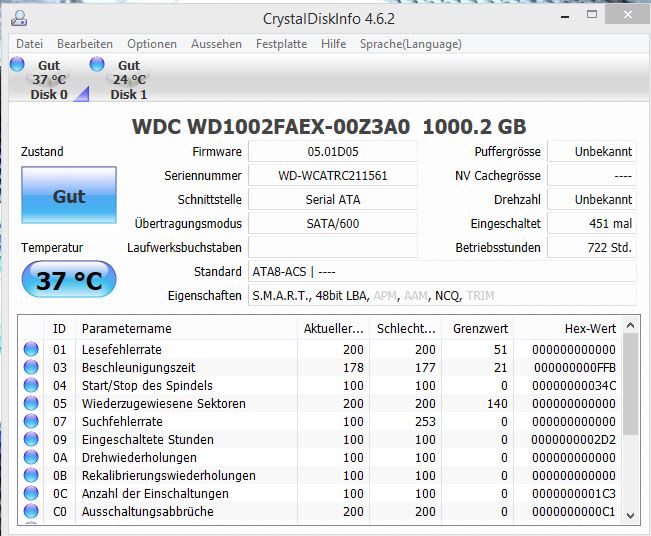Click status orb for Beschleunigungszeit row
This screenshot has height=536, width=651.
(x=31, y=367)
